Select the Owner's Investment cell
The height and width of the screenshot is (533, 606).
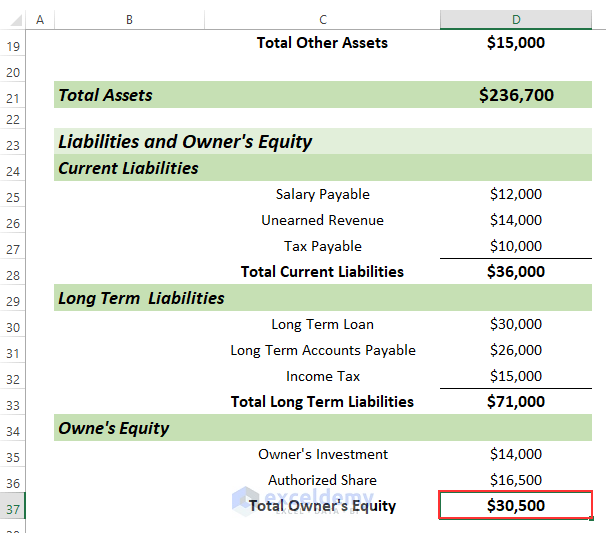322,454
